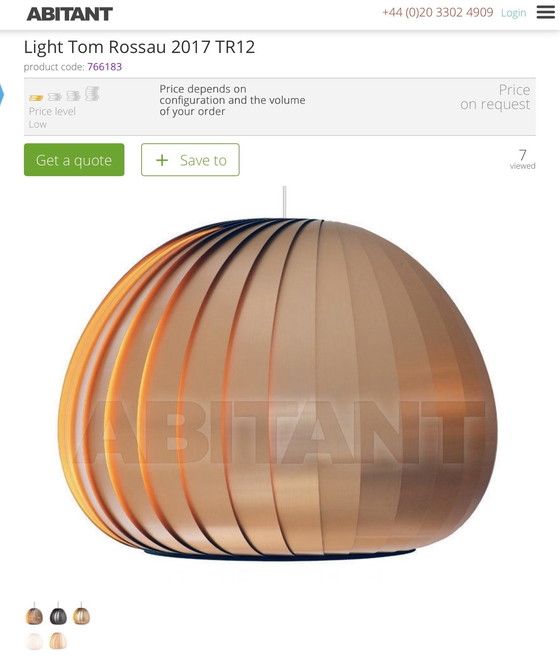The width and height of the screenshot is (560, 665).
Task: Open the Login link
Action: pos(513,13)
